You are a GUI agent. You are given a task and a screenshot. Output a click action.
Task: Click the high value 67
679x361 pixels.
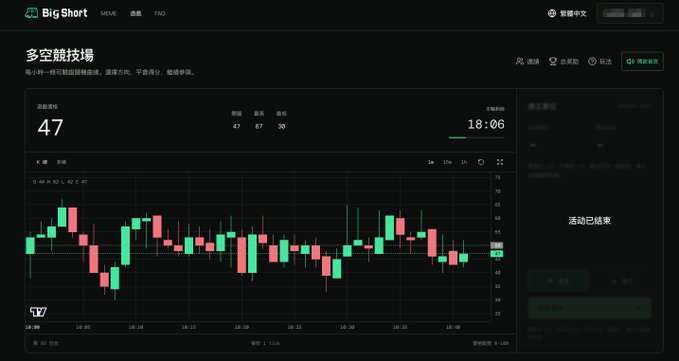(x=259, y=126)
